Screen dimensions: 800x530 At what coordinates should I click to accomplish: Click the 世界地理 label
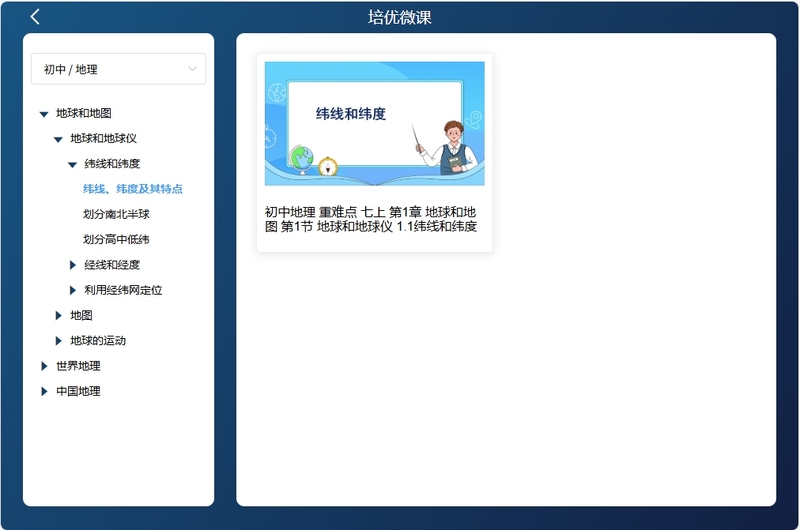click(x=78, y=366)
